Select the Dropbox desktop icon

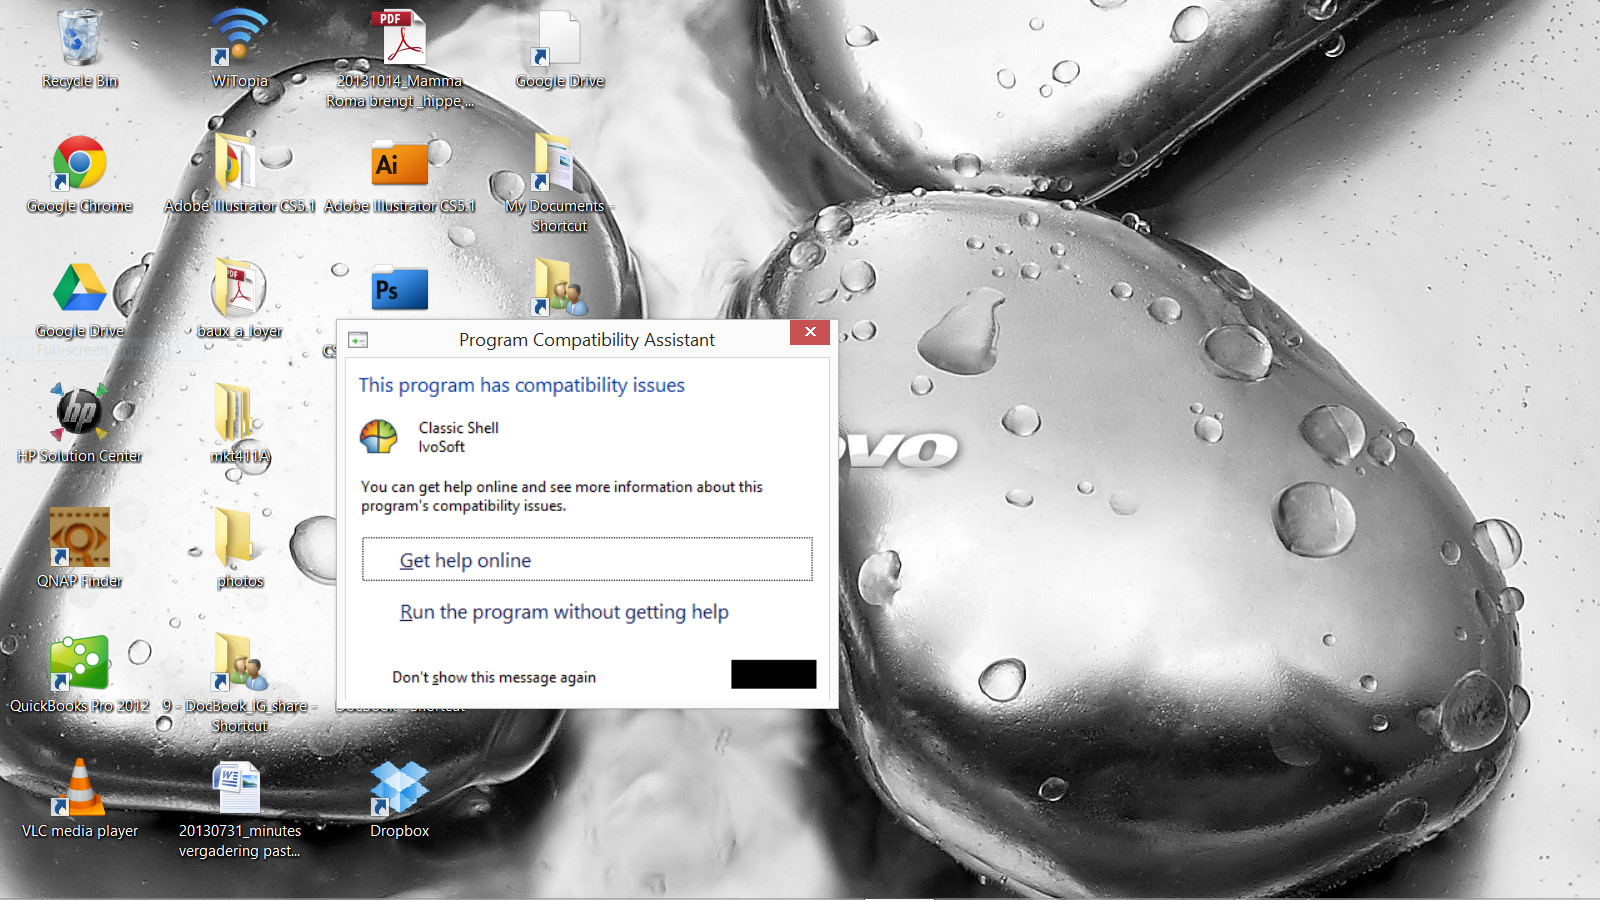pyautogui.click(x=399, y=789)
